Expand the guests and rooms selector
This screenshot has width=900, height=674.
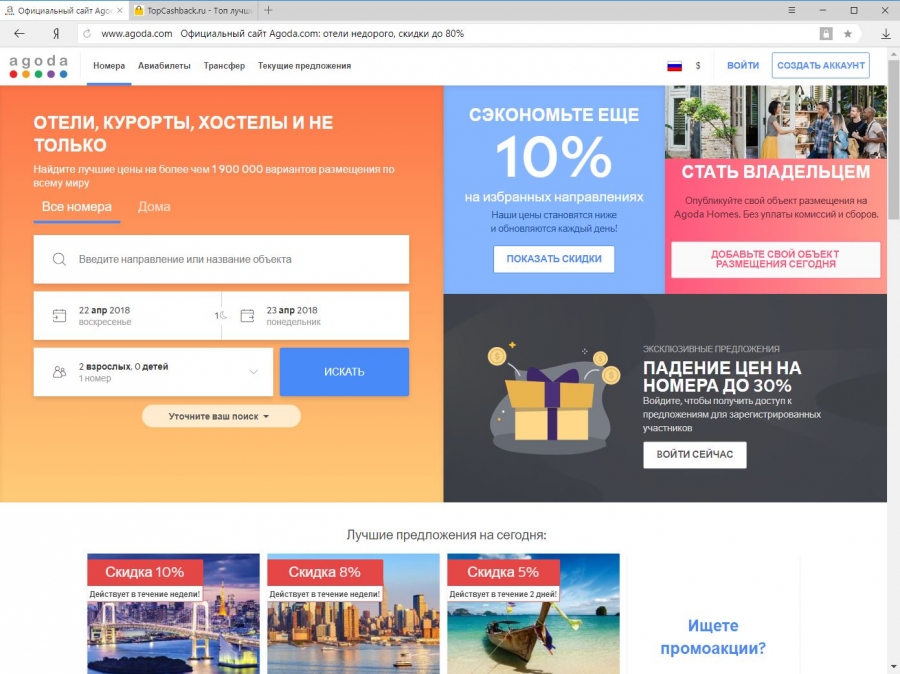tap(153, 372)
